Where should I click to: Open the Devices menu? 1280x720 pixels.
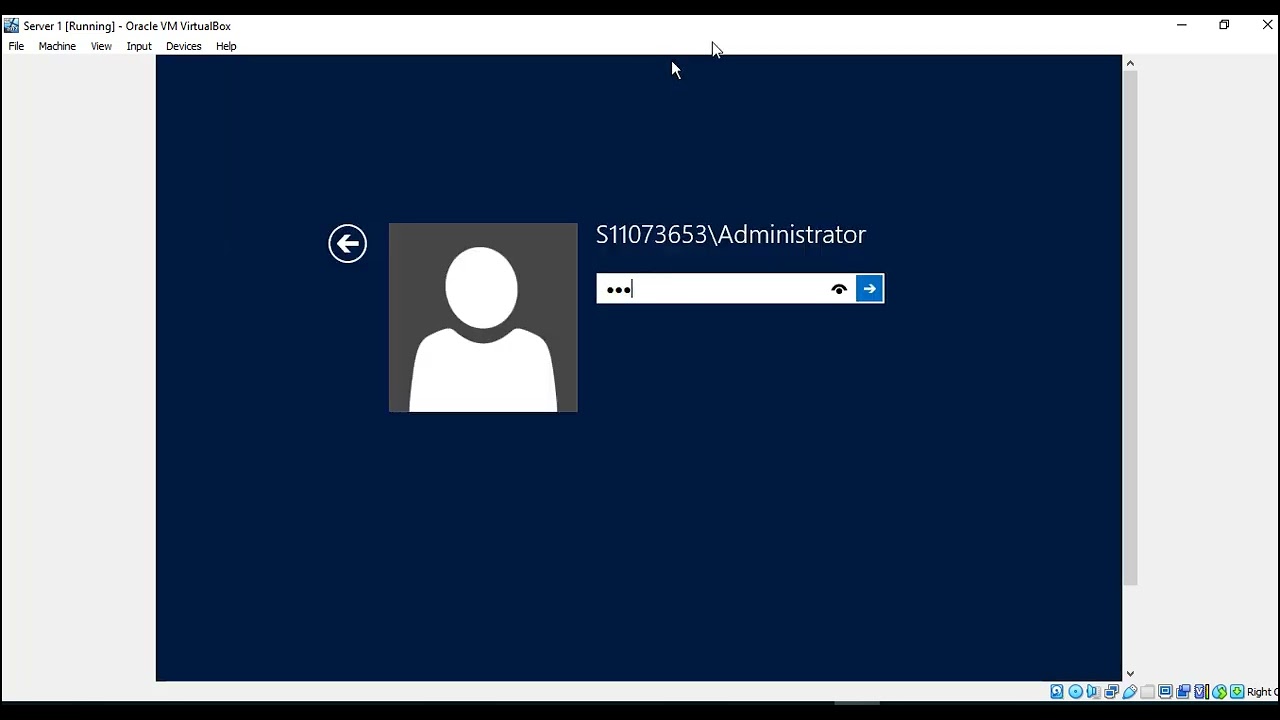[x=183, y=46]
